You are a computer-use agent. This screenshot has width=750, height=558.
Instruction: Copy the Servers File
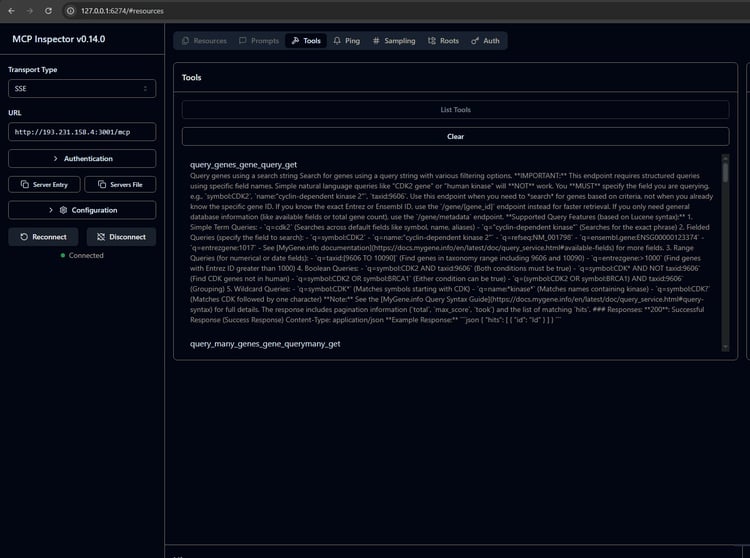(120, 185)
